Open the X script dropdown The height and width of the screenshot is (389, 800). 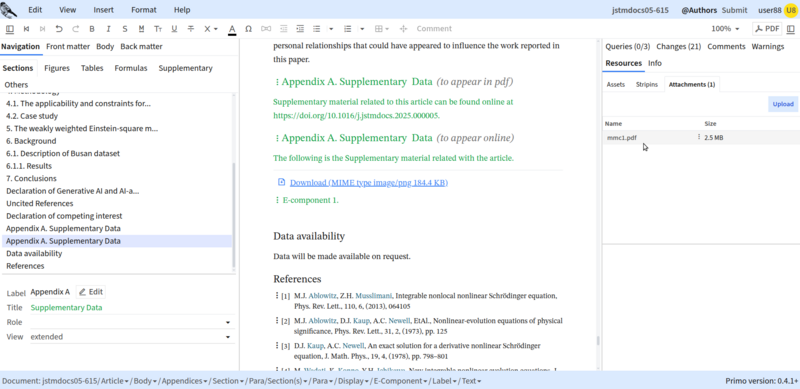(x=210, y=29)
